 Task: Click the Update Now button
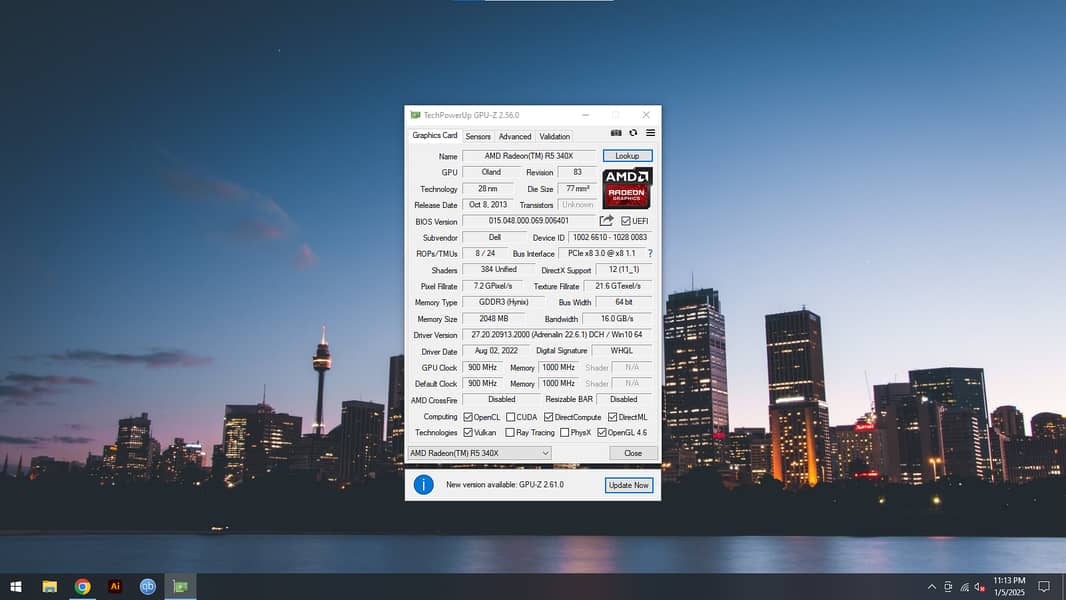point(629,485)
